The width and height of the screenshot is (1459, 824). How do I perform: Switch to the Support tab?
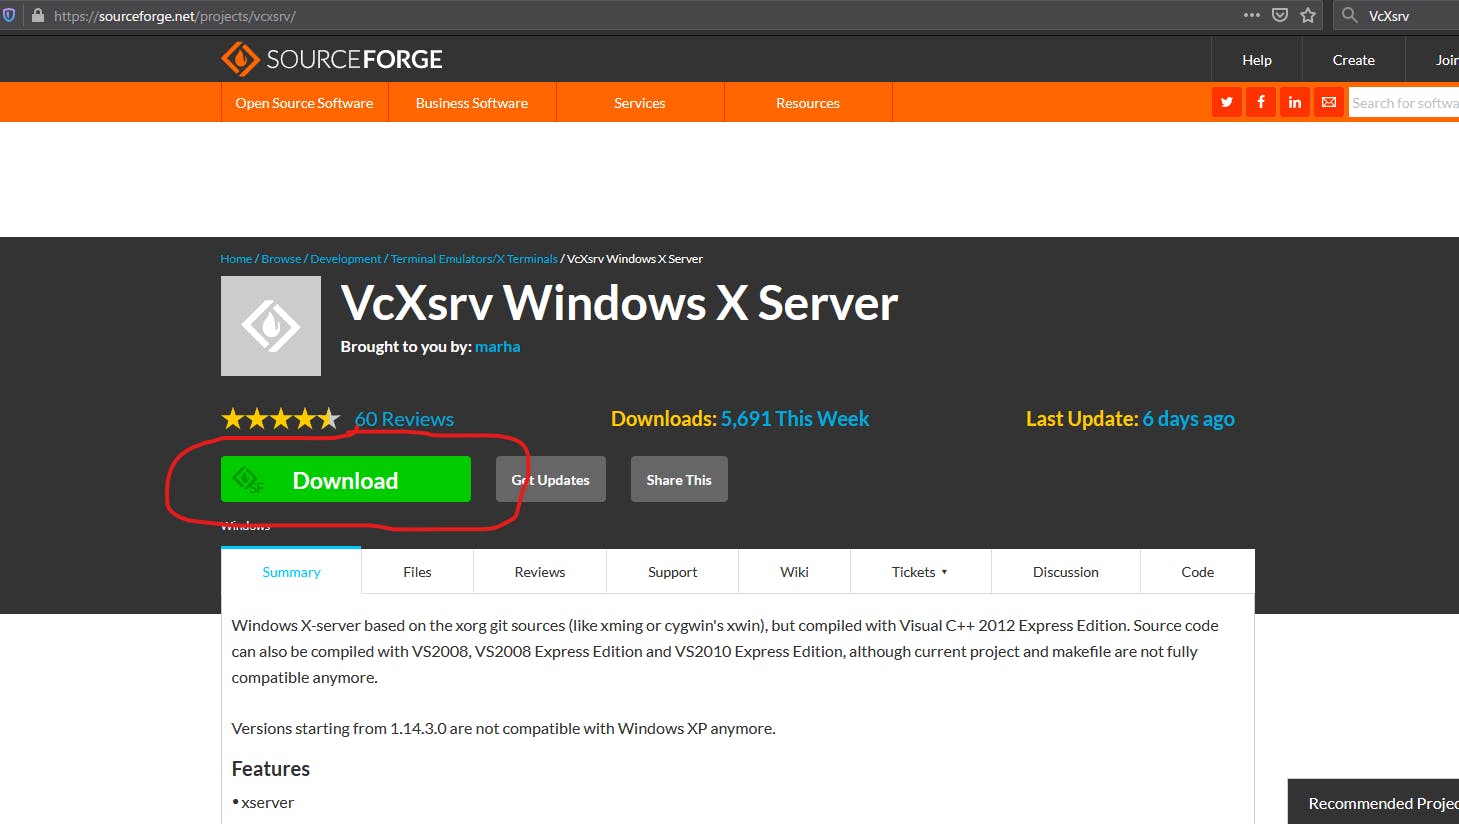pos(673,572)
